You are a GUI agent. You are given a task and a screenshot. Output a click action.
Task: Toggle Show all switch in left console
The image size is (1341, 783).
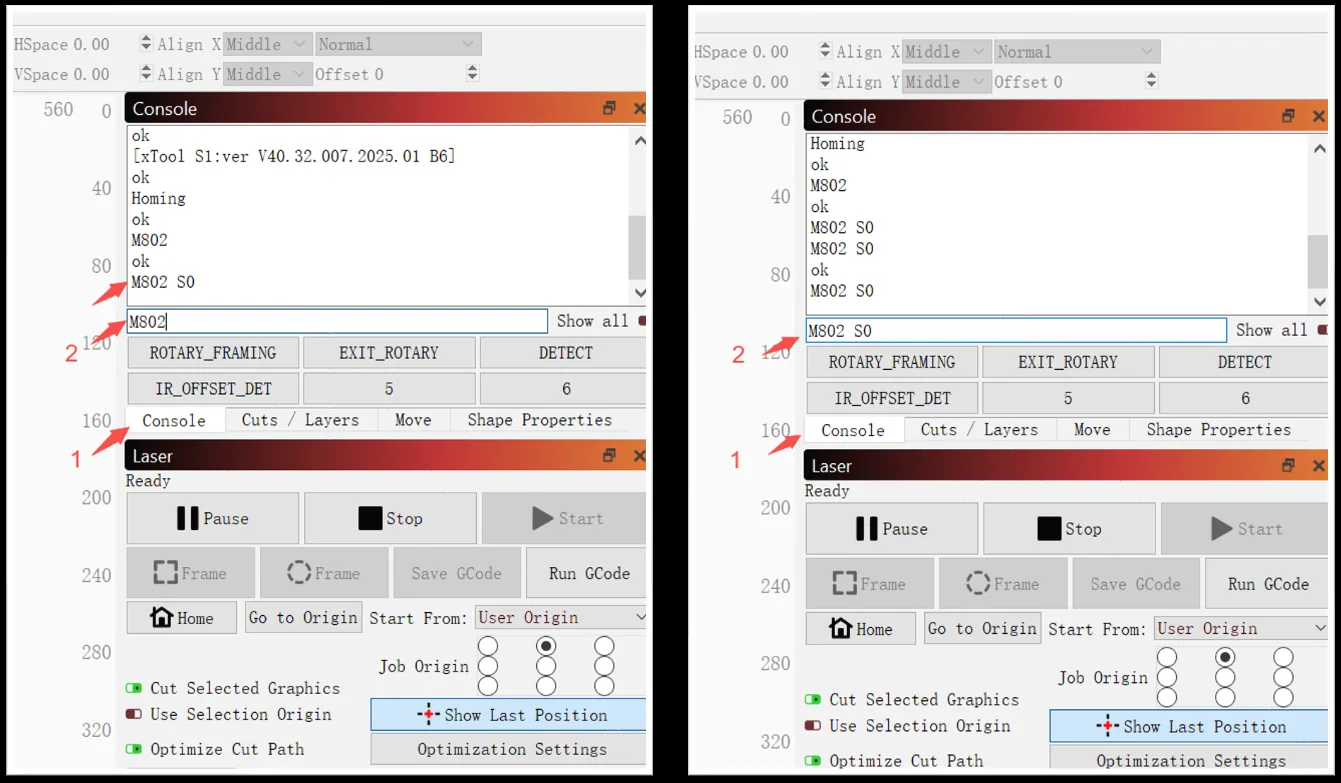coord(641,321)
